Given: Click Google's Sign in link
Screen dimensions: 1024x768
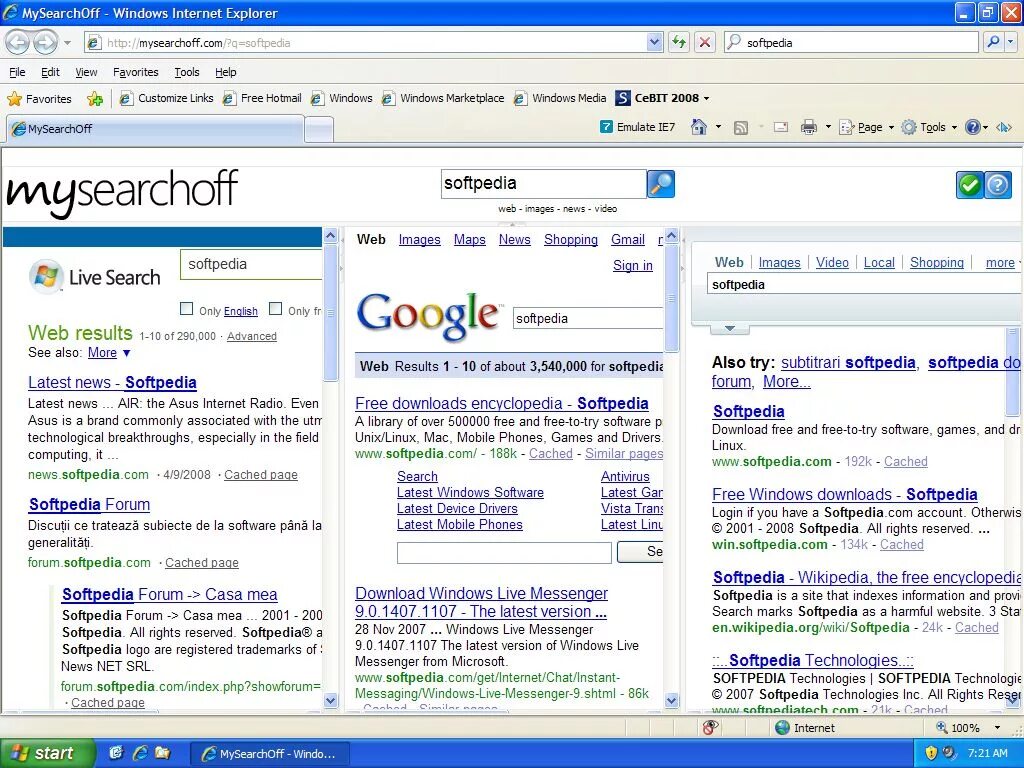Looking at the screenshot, I should [x=633, y=265].
